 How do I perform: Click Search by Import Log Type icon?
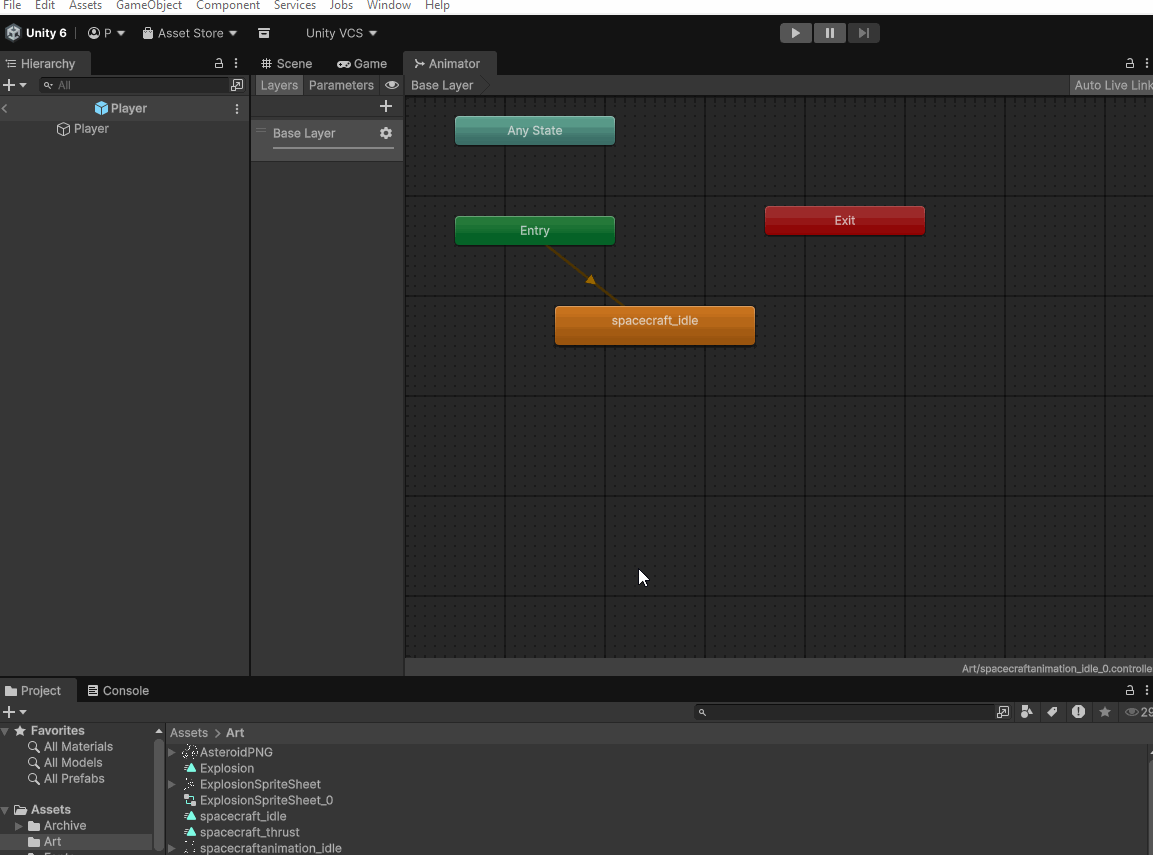pyautogui.click(x=1078, y=712)
